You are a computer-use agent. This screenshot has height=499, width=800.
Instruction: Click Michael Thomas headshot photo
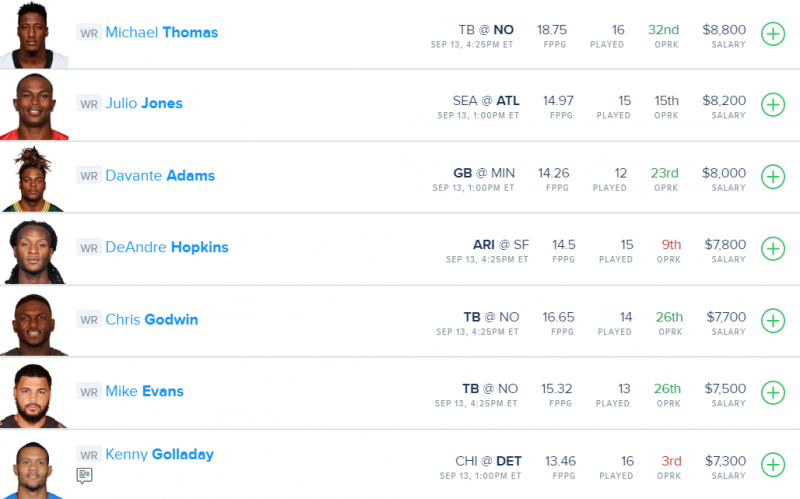(34, 34)
